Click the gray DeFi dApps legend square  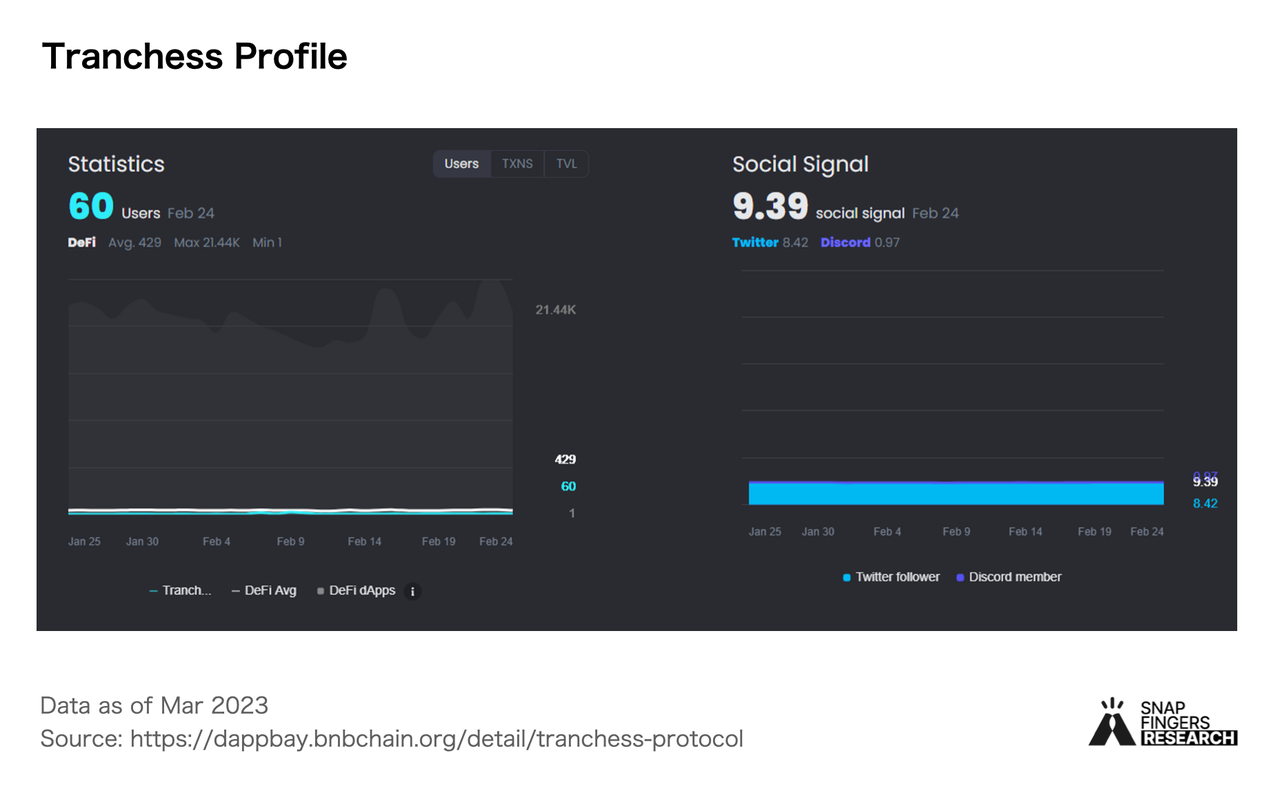(x=320, y=591)
